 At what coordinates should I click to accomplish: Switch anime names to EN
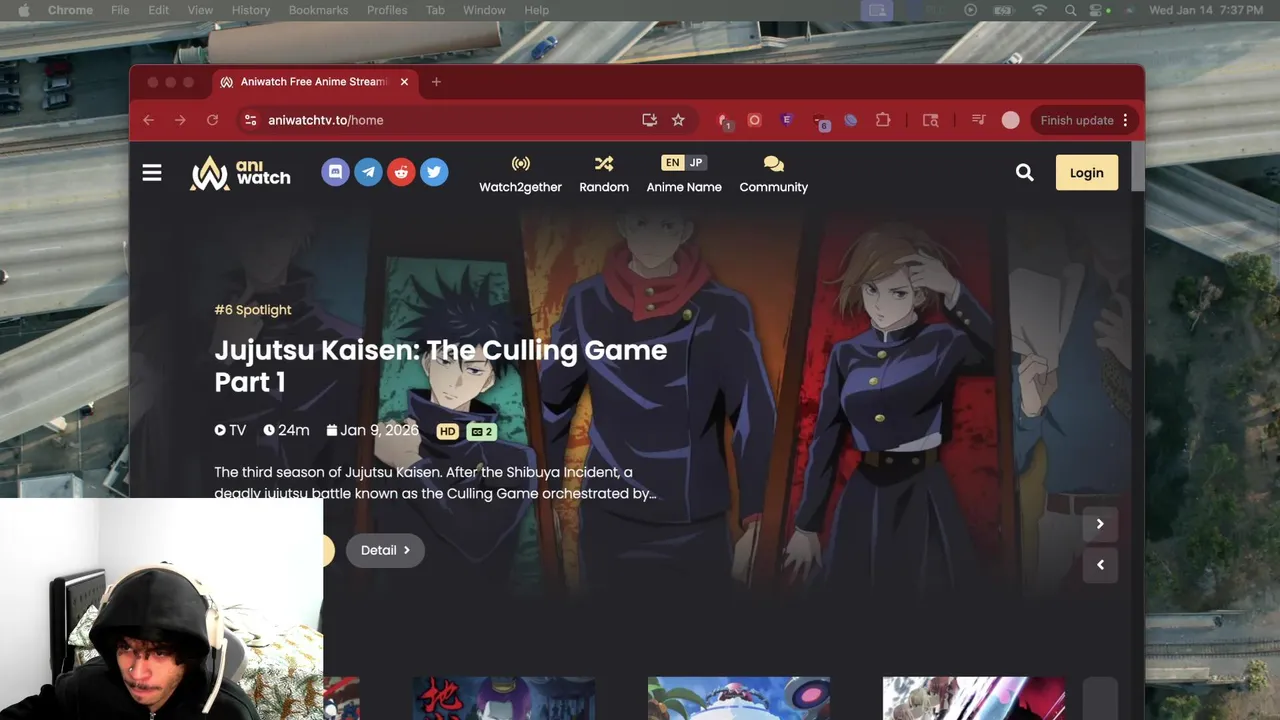(672, 162)
